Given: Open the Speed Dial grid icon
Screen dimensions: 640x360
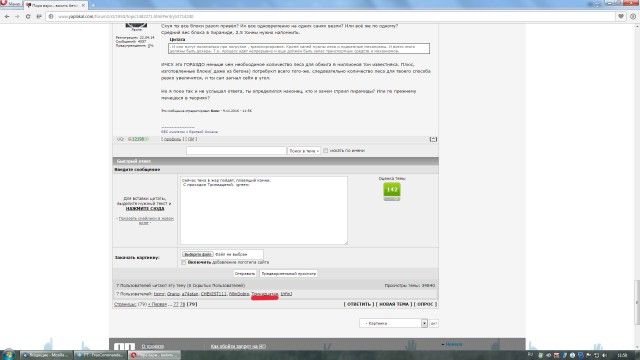Looking at the screenshot, I should point(39,17).
